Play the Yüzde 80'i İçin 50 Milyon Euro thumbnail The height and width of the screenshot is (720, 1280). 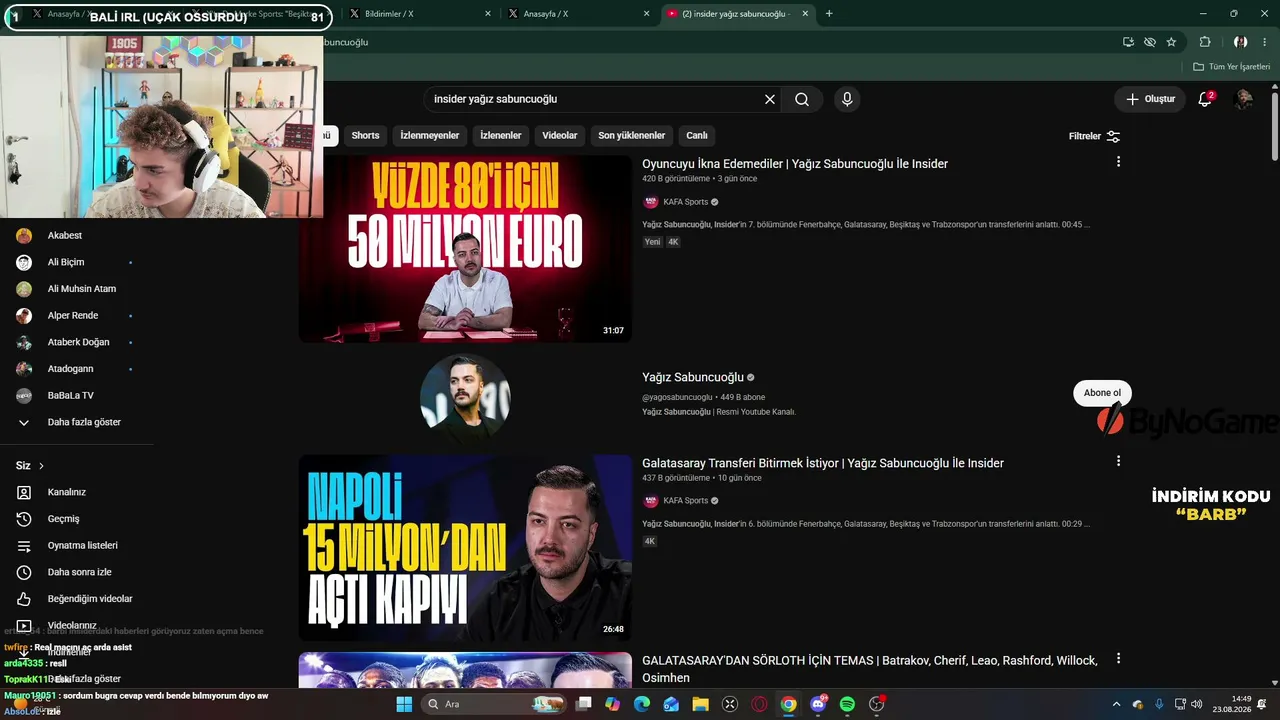pyautogui.click(x=465, y=249)
